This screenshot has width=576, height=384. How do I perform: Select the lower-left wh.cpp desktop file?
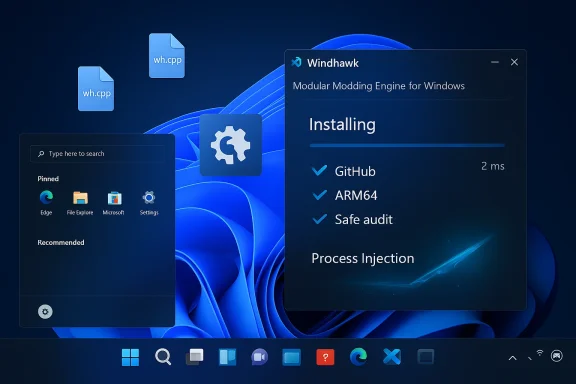(x=96, y=89)
